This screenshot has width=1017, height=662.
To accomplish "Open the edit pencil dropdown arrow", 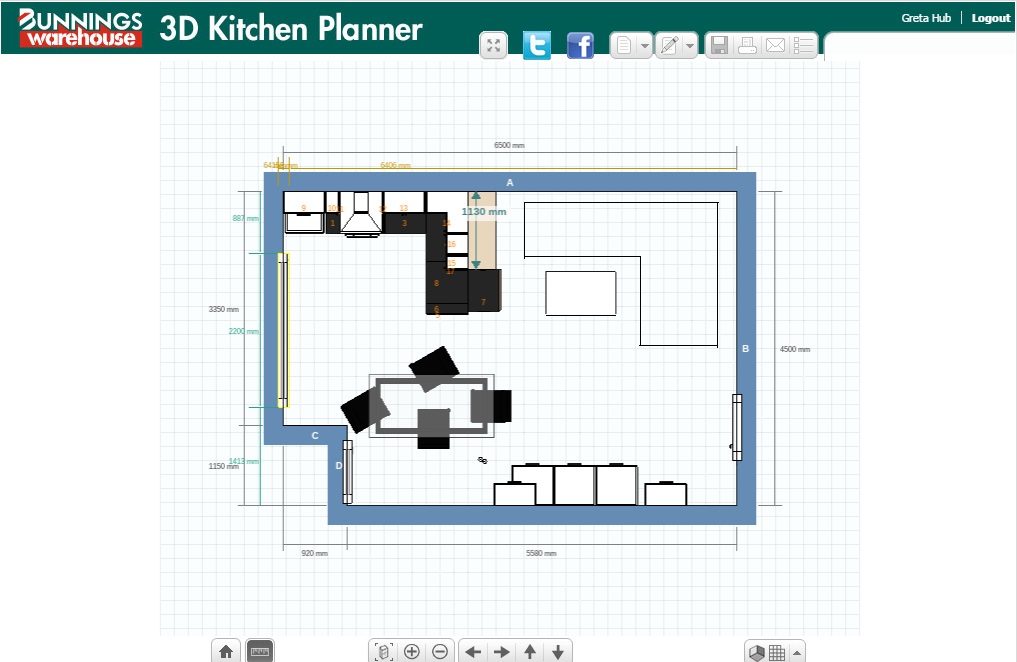I will pyautogui.click(x=690, y=46).
